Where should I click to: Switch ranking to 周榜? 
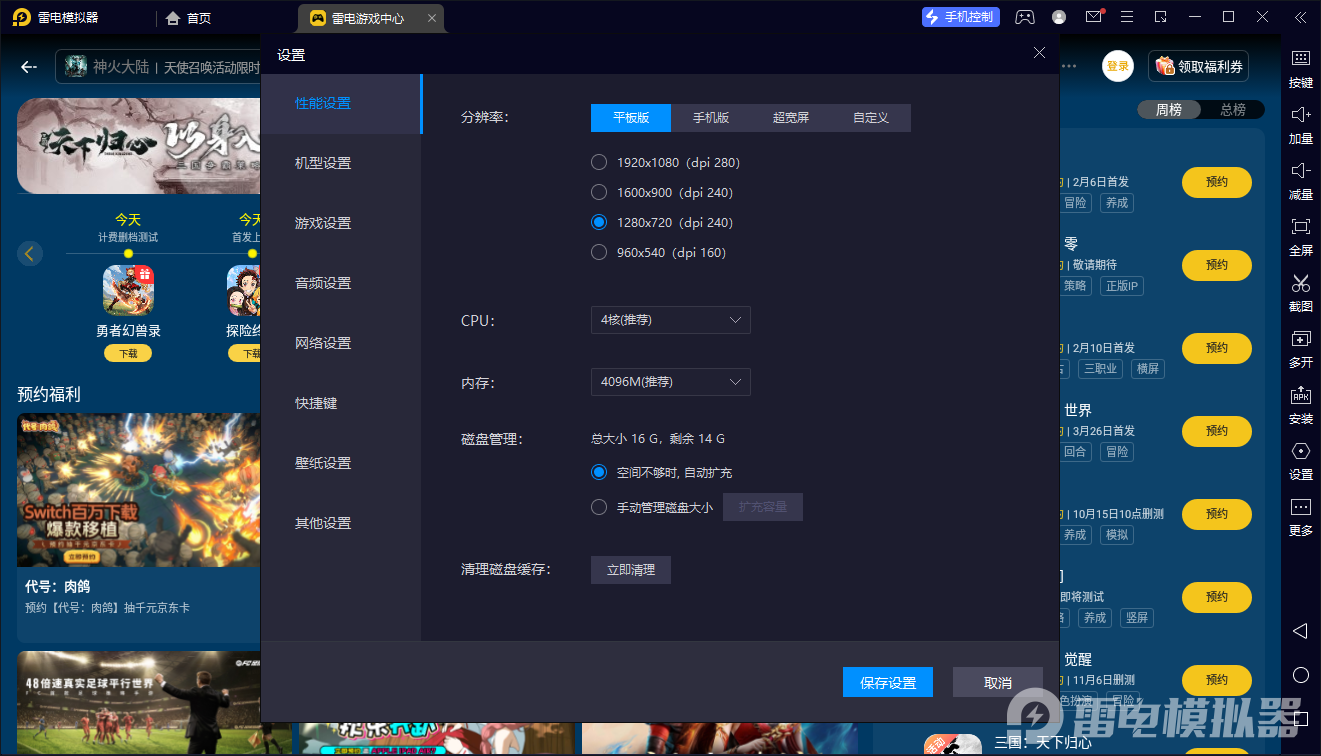[1169, 110]
